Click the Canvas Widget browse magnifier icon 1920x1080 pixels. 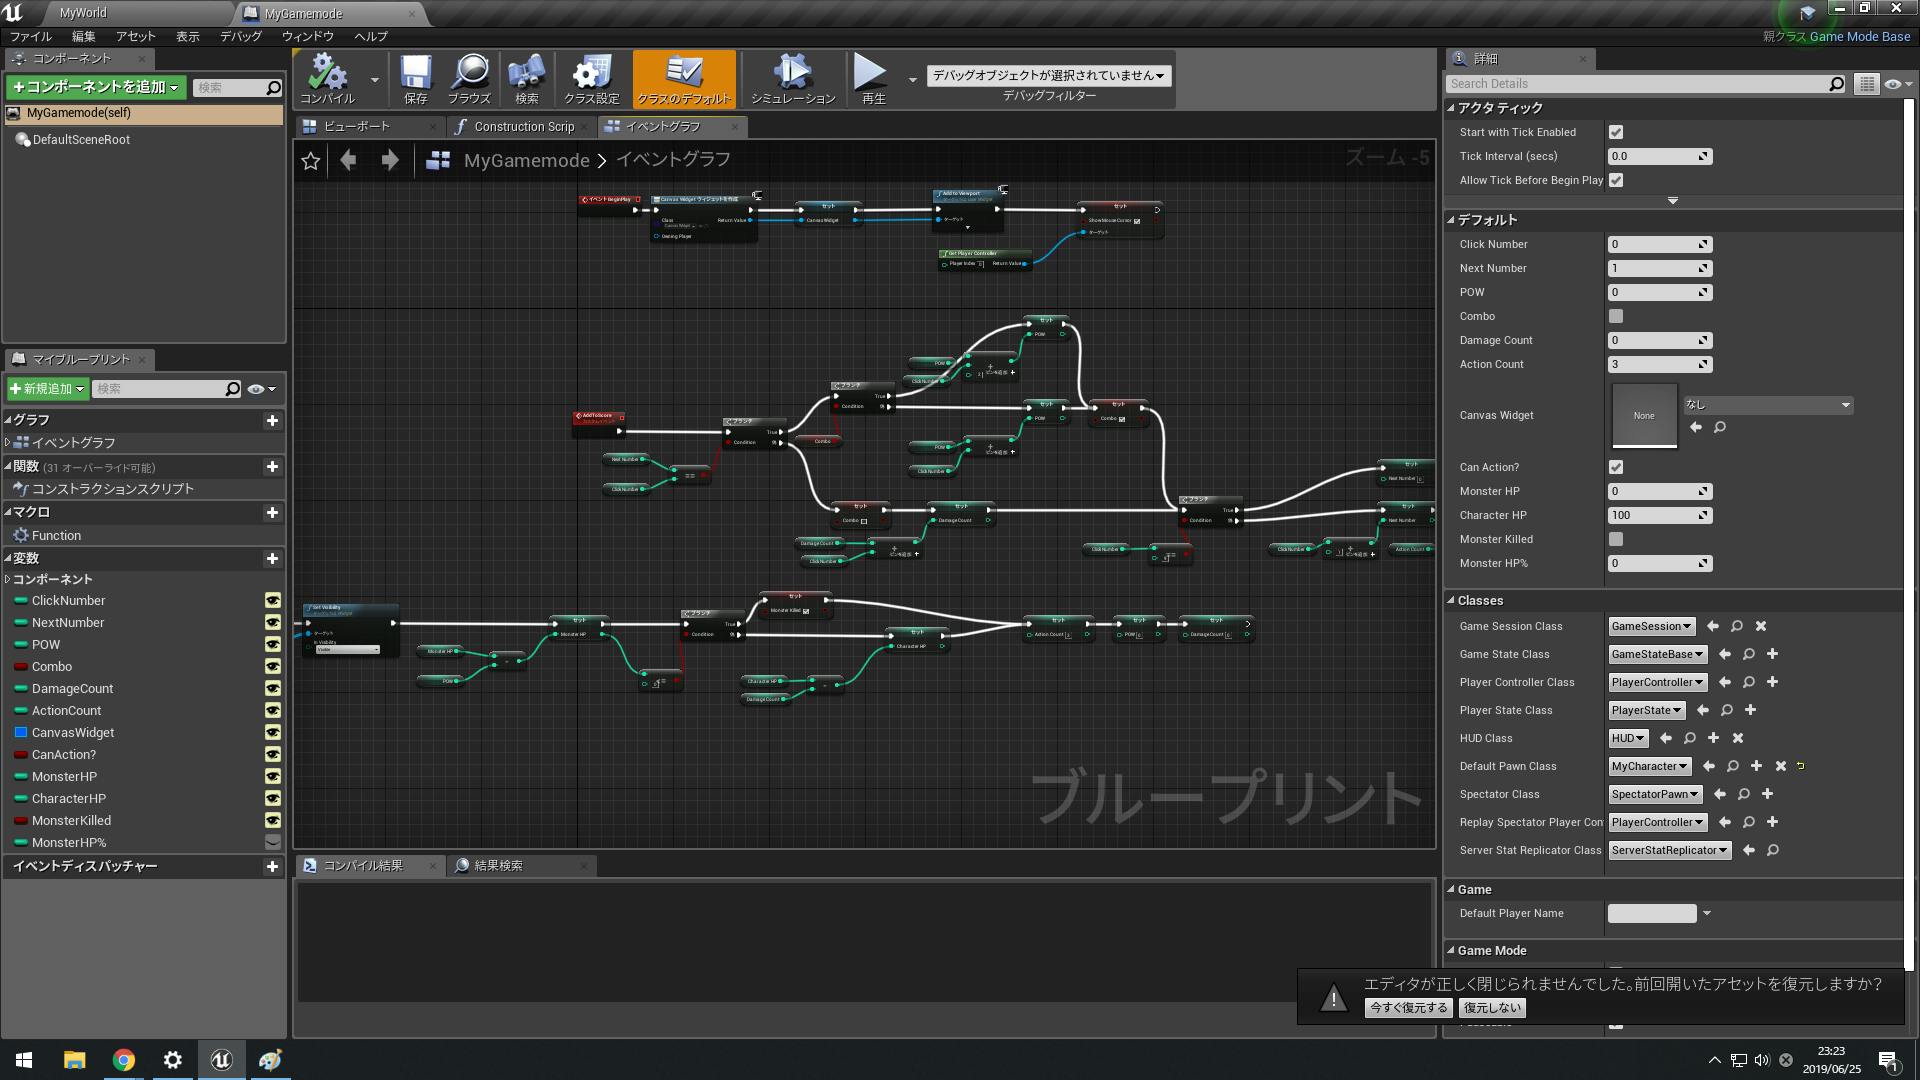point(1720,428)
